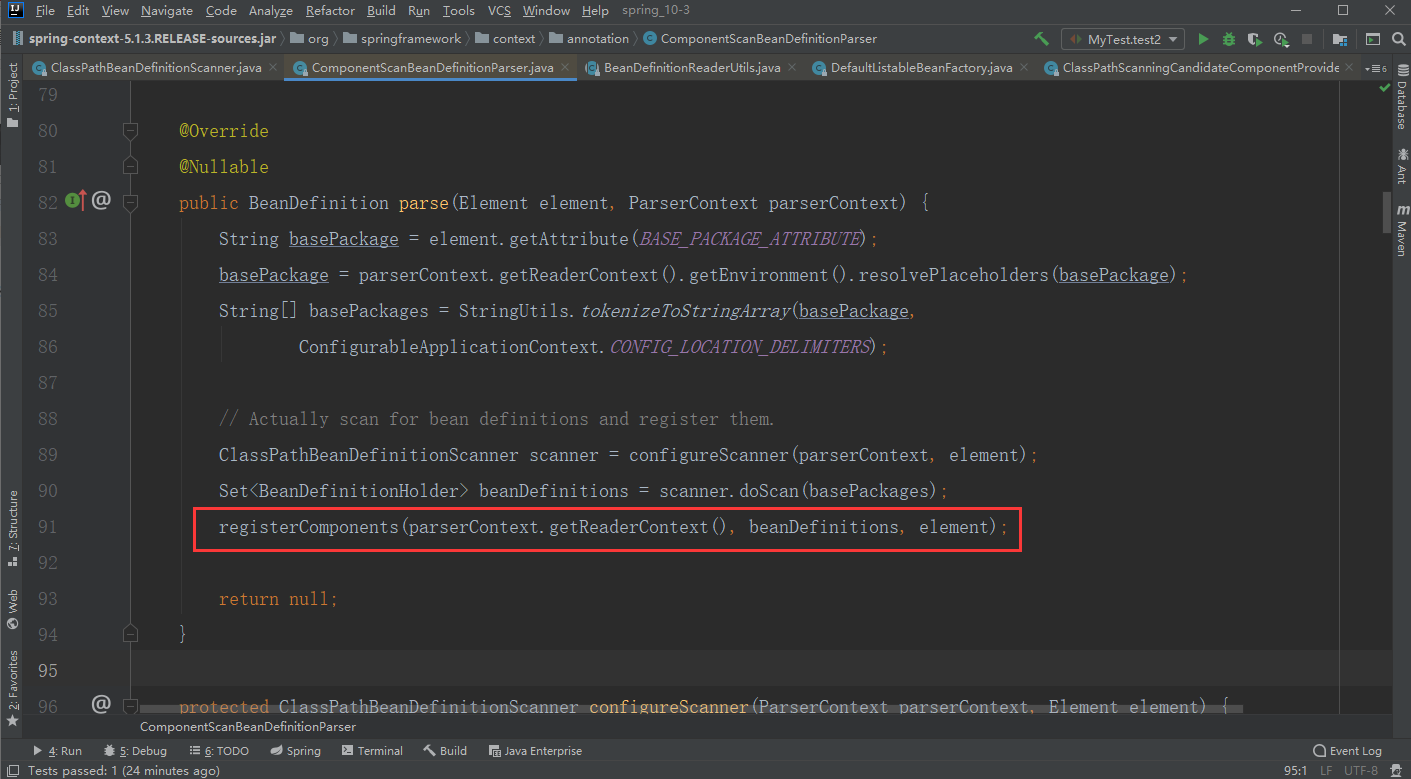This screenshot has width=1411, height=779.
Task: Click the implements-method gutter icon on line 82
Action: click(76, 201)
